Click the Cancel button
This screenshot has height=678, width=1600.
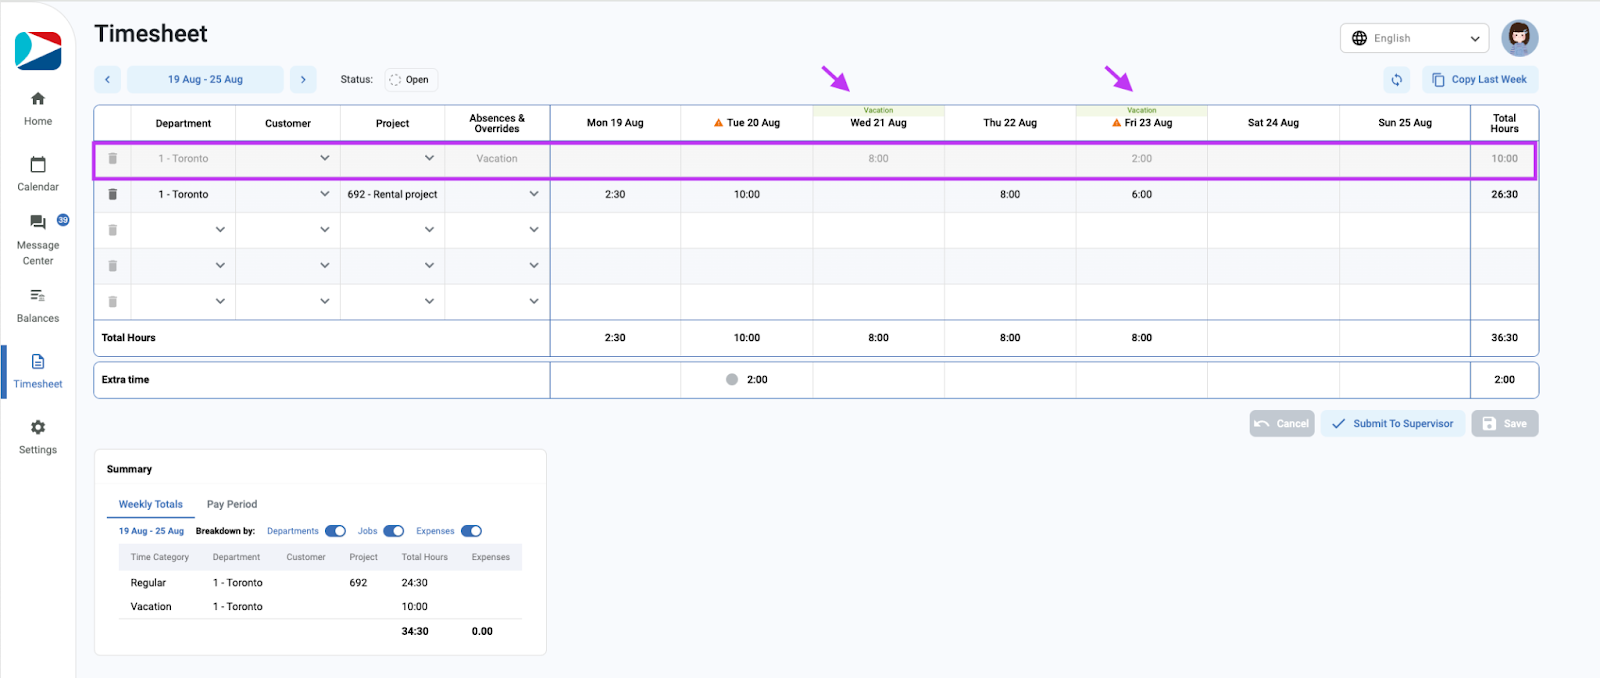1282,424
